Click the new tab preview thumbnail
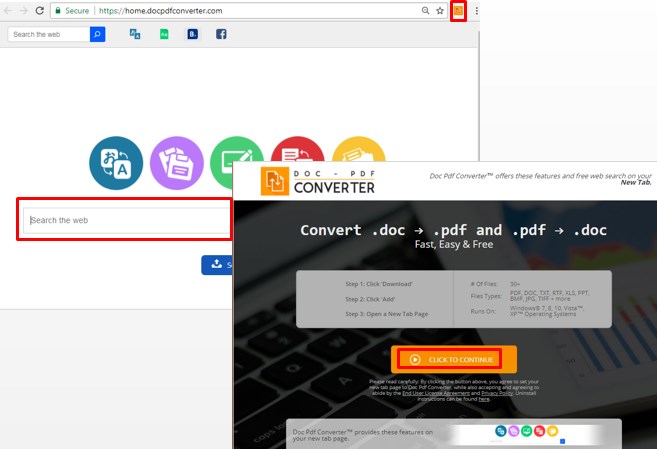657x449 pixels. pyautogui.click(x=527, y=434)
